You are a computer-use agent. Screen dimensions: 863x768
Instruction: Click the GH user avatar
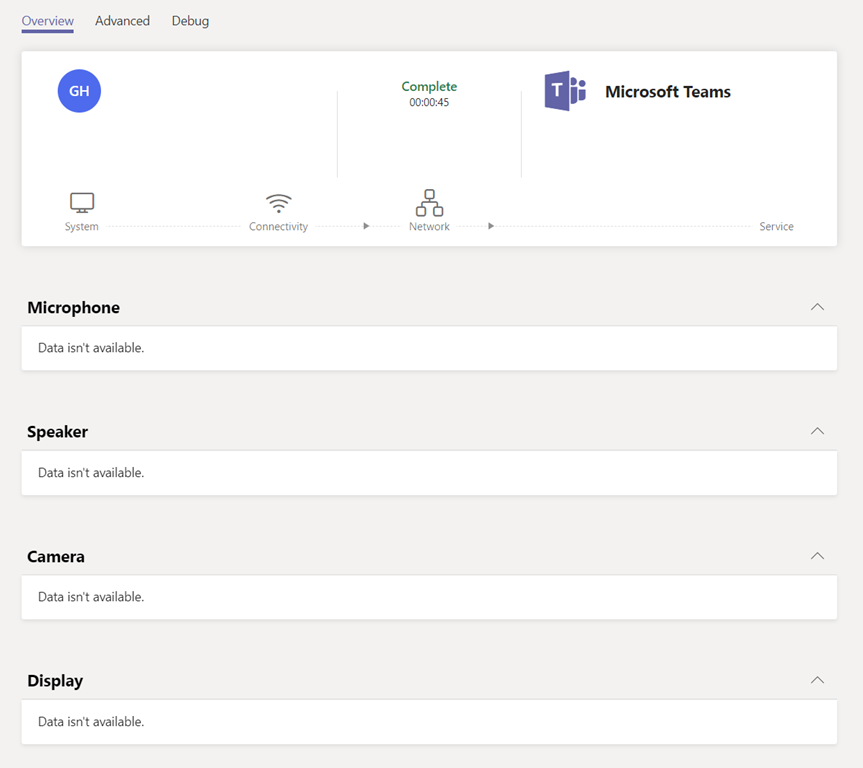[79, 91]
